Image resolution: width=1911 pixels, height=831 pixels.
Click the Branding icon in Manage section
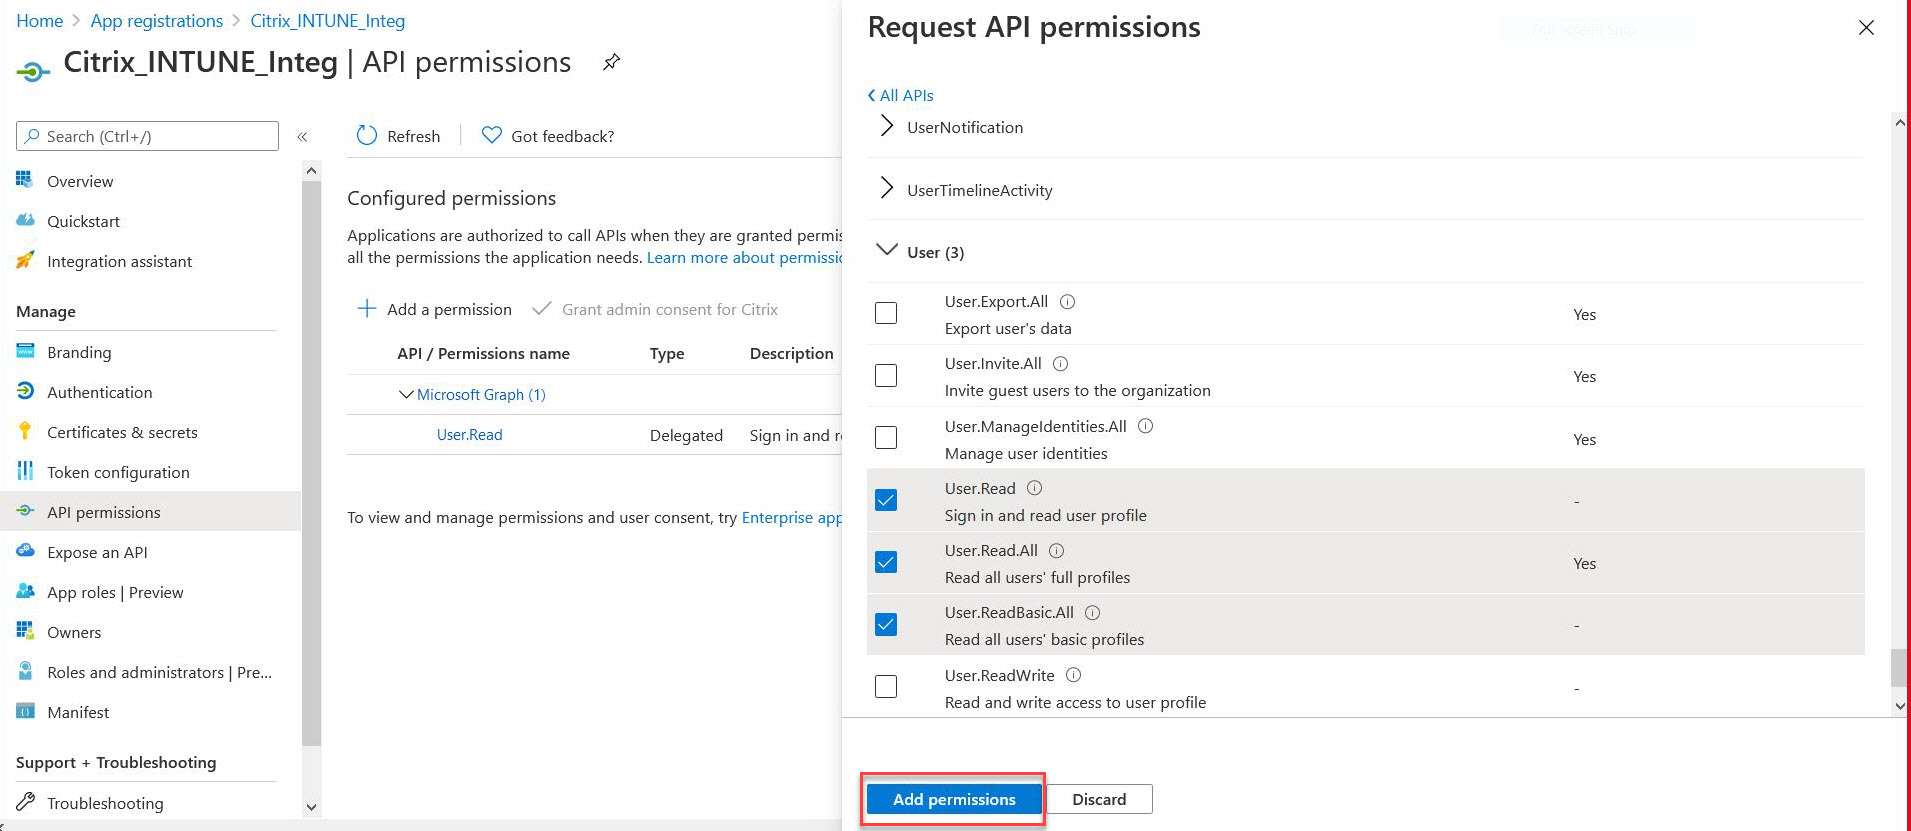click(25, 351)
